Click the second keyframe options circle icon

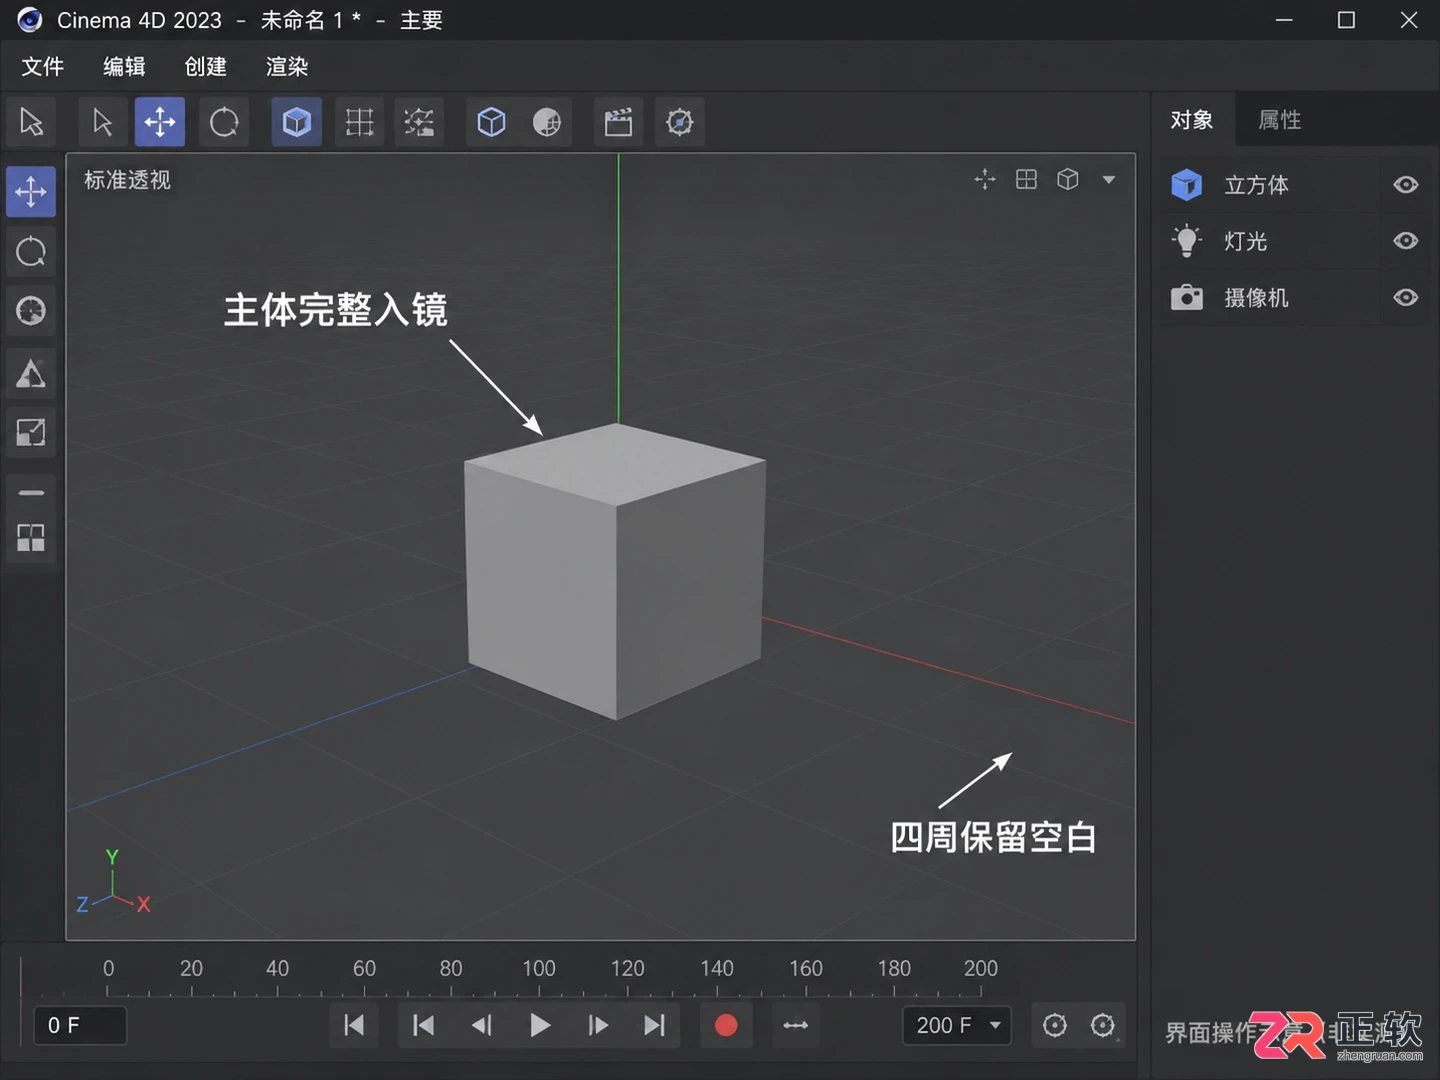click(x=1103, y=1025)
